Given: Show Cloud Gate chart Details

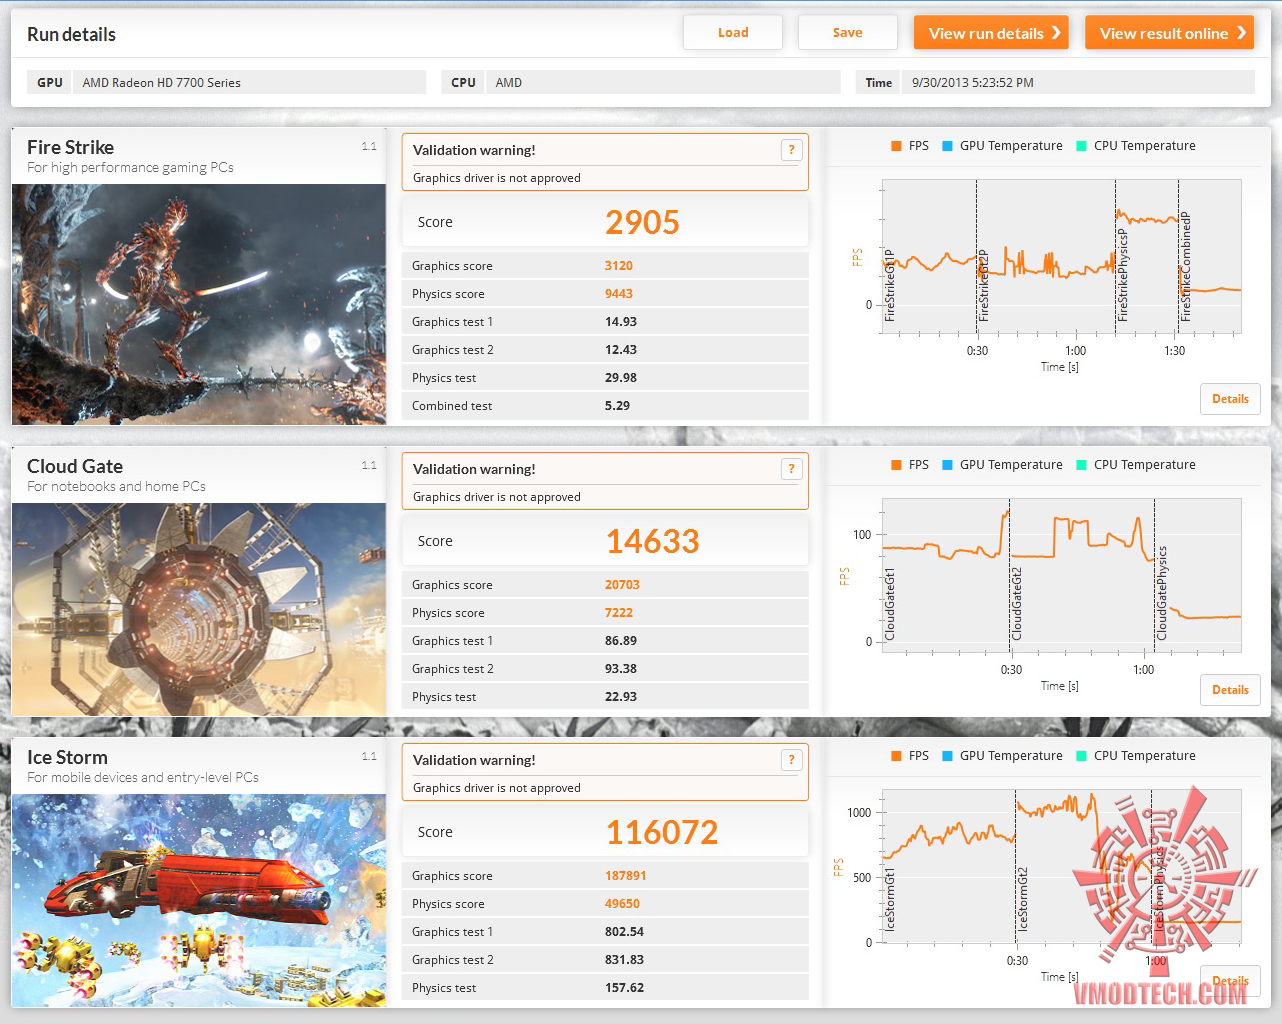Looking at the screenshot, I should click(x=1230, y=690).
